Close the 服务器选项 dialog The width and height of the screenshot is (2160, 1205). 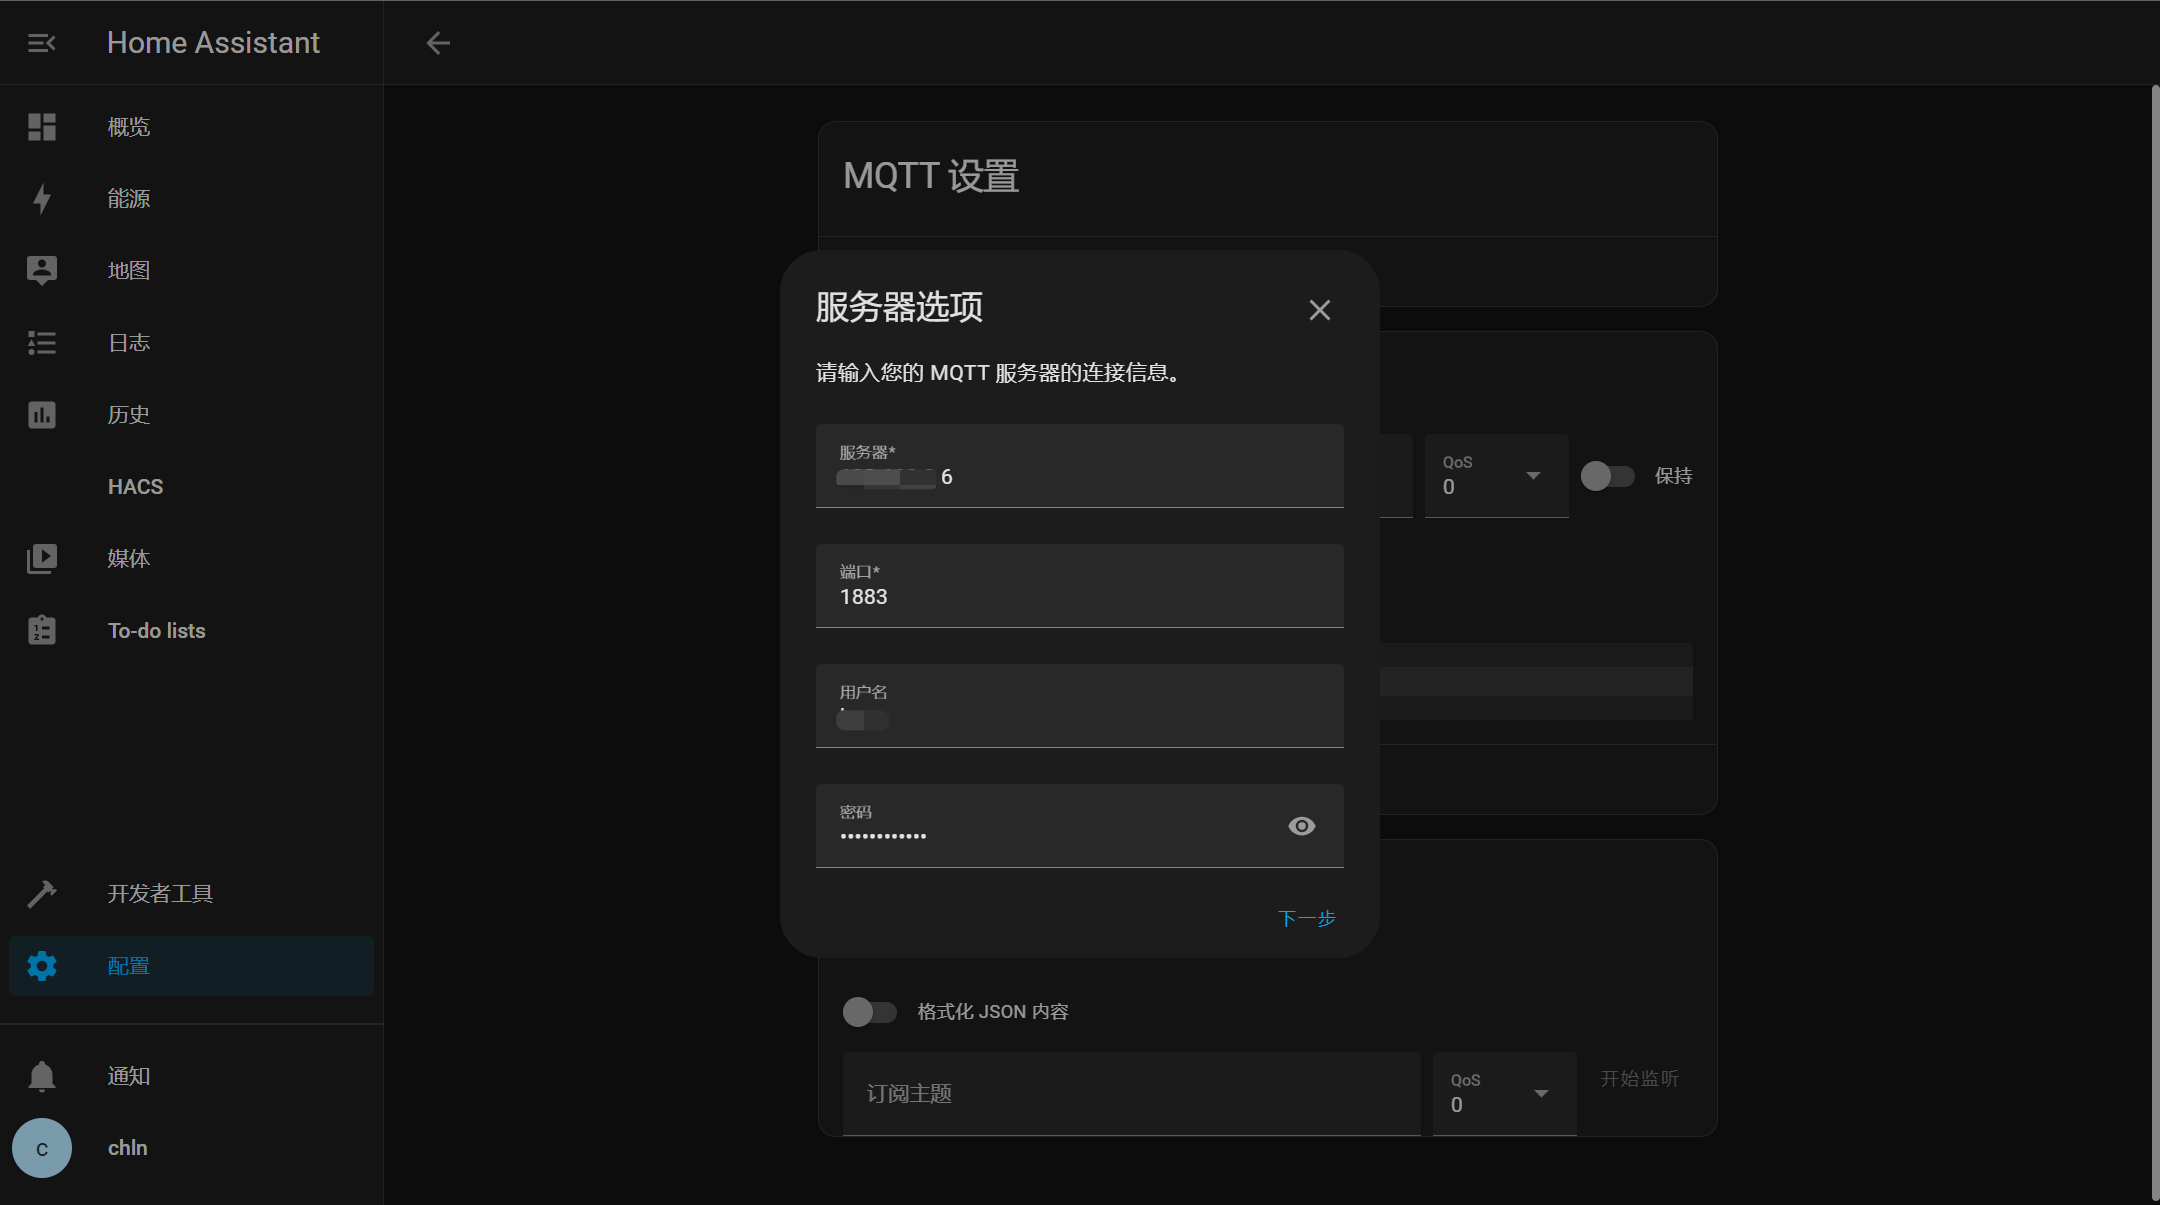point(1319,310)
